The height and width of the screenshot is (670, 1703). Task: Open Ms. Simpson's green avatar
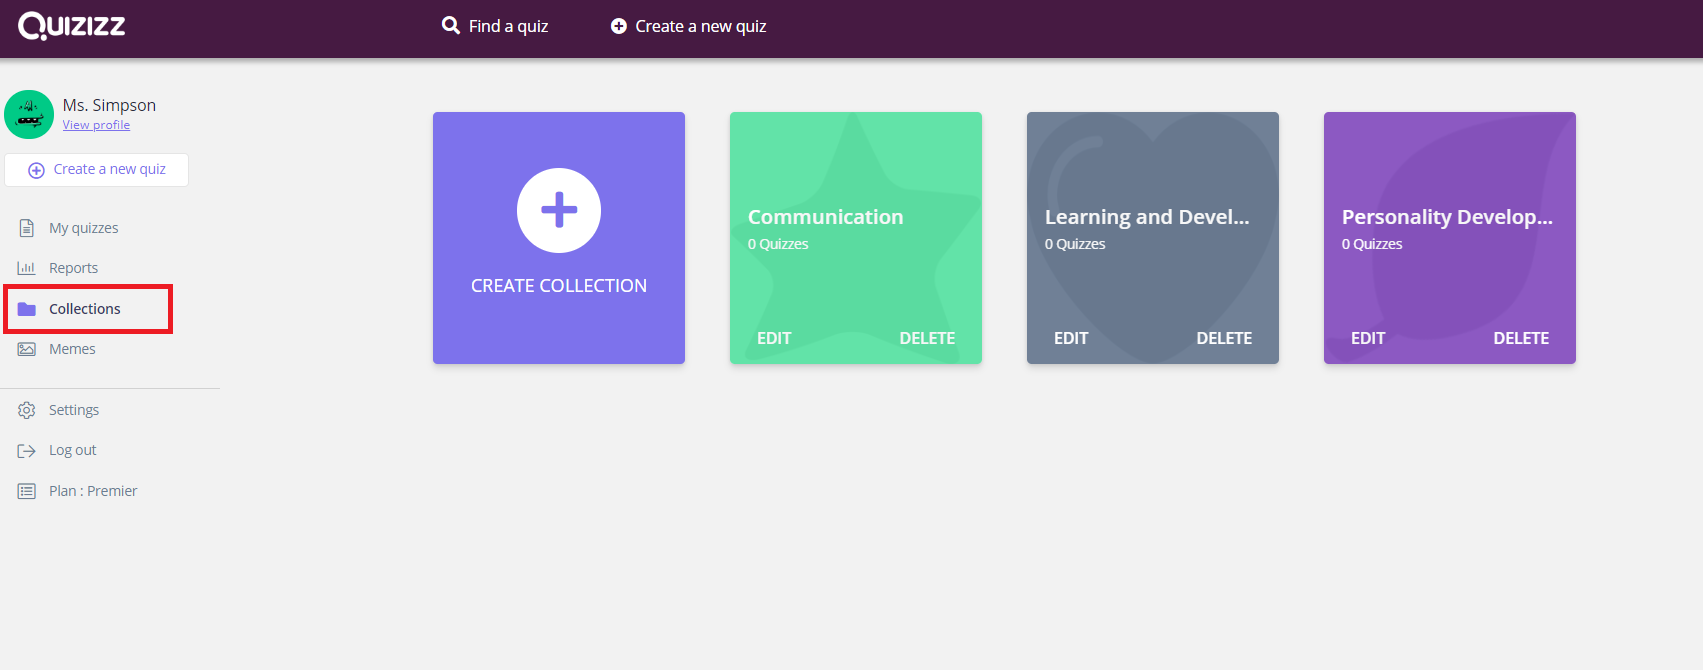tap(29, 114)
